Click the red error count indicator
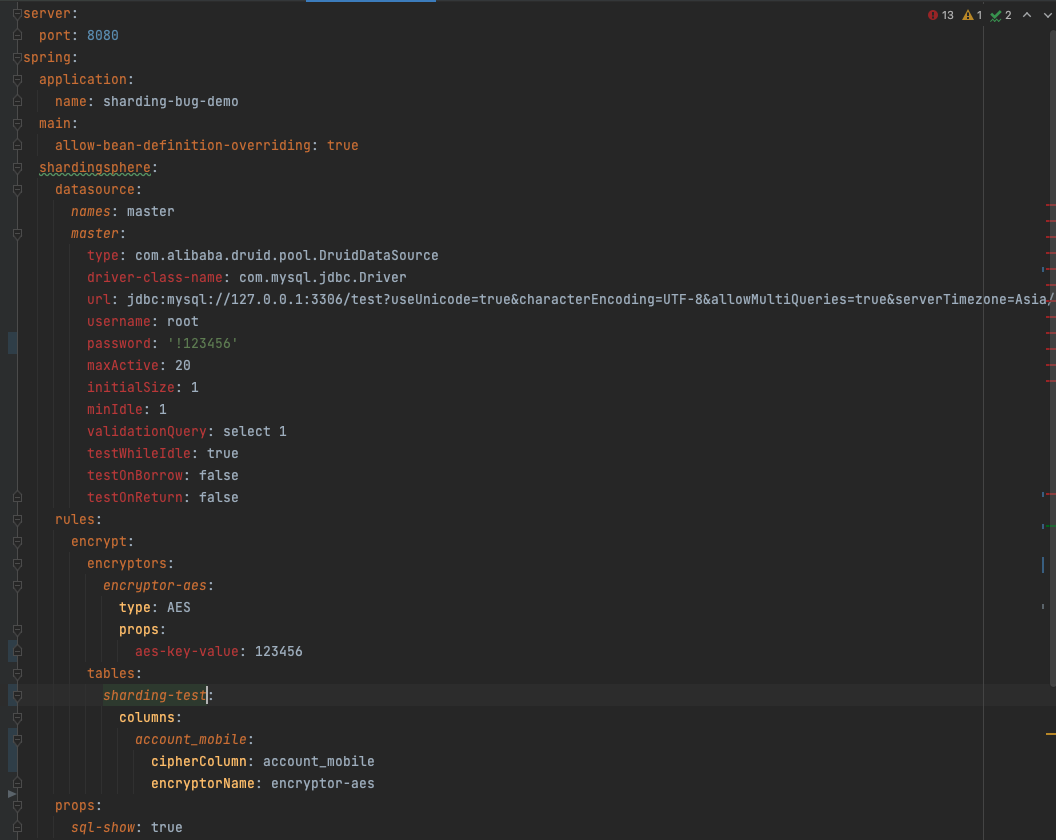 940,15
